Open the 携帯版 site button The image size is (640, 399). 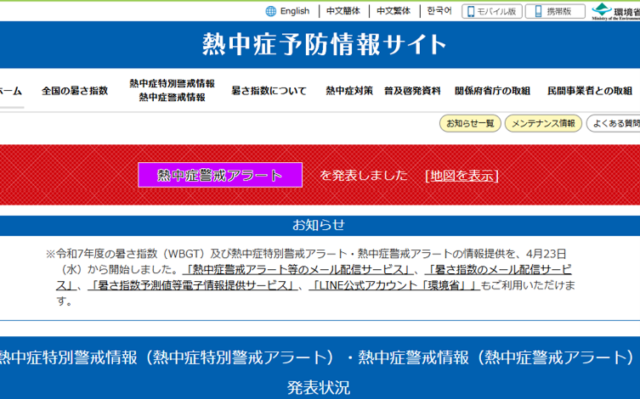click(x=555, y=11)
